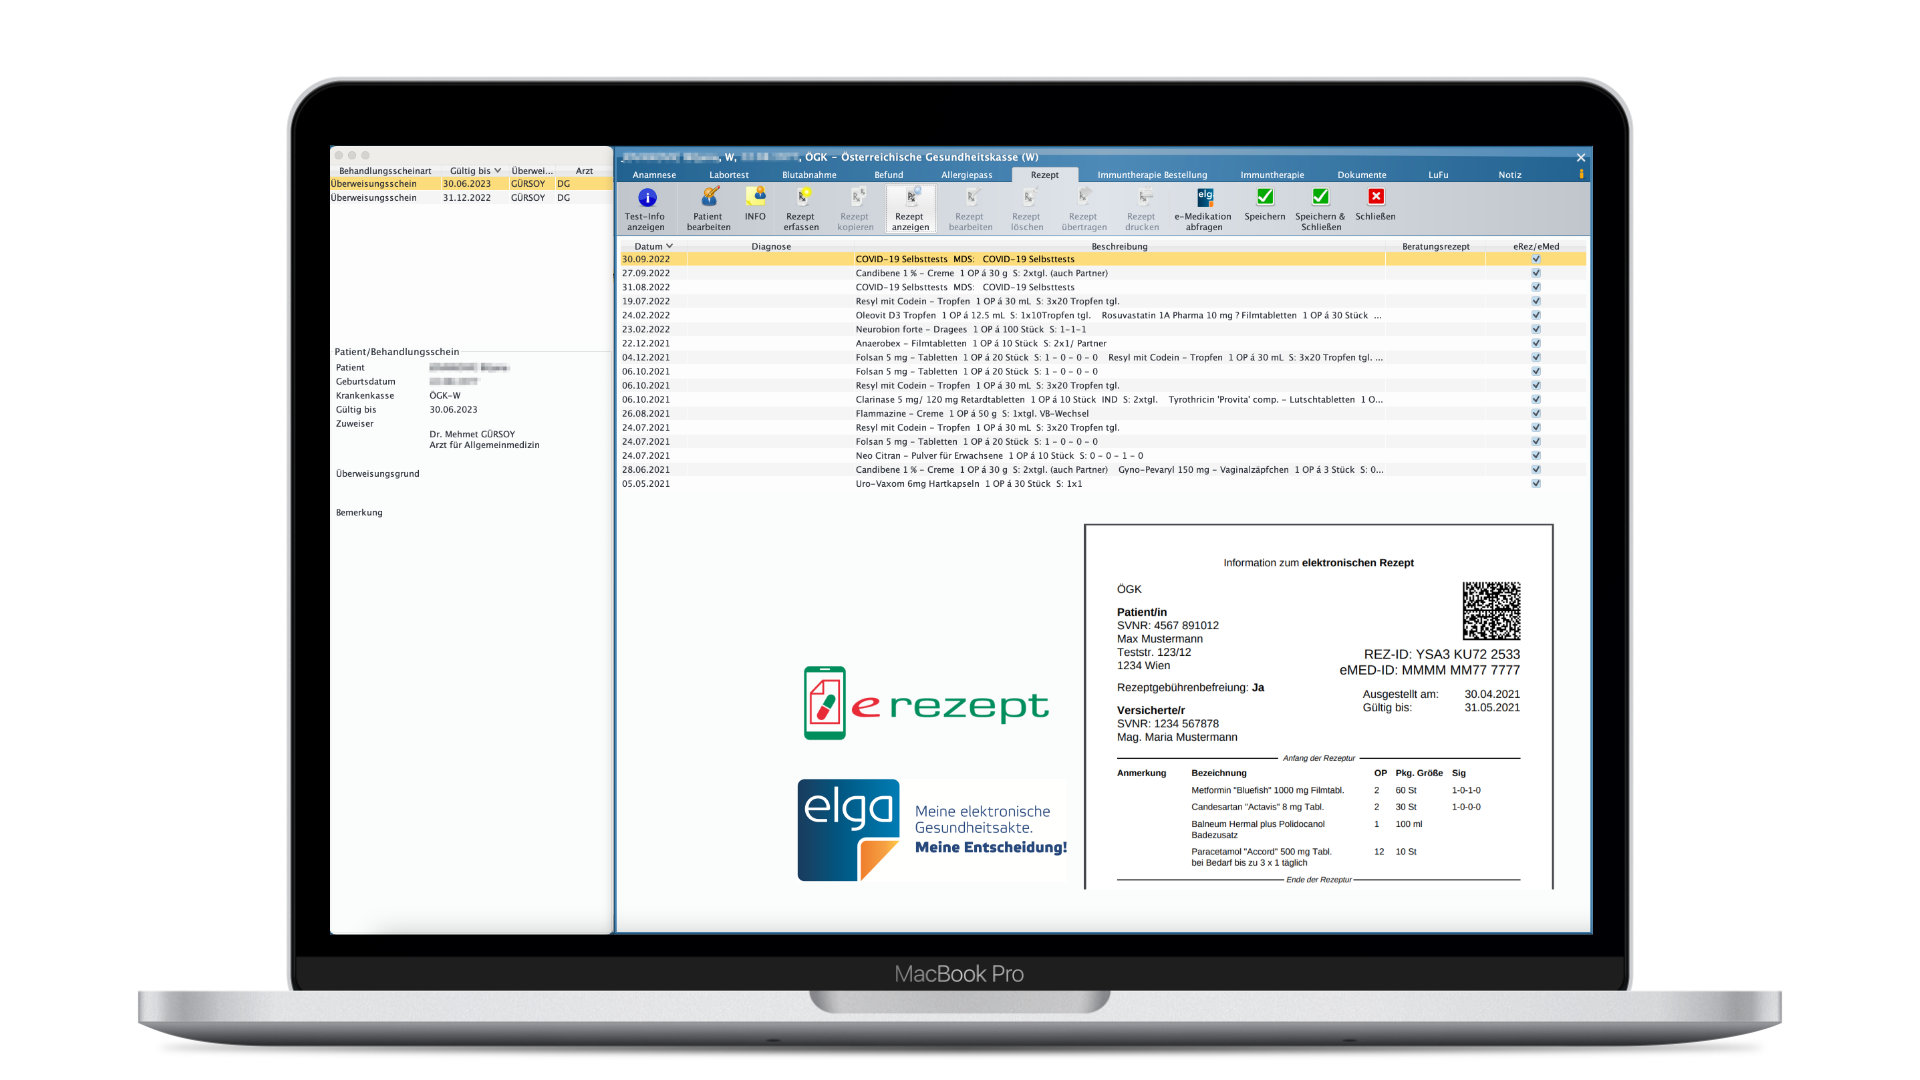The width and height of the screenshot is (1920, 1080).
Task: Toggle eRez/eMed checkbox for 05.05.2021 row
Action: 1536,484
